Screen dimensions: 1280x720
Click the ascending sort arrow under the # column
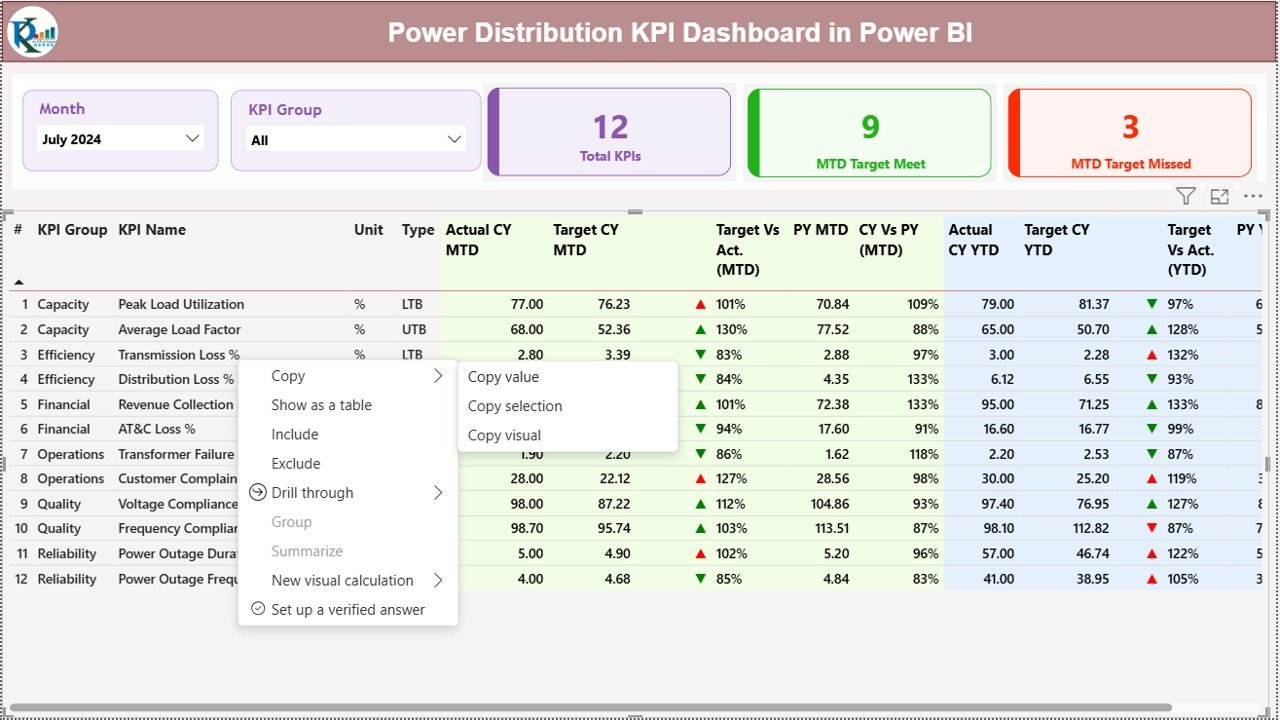pyautogui.click(x=18, y=283)
